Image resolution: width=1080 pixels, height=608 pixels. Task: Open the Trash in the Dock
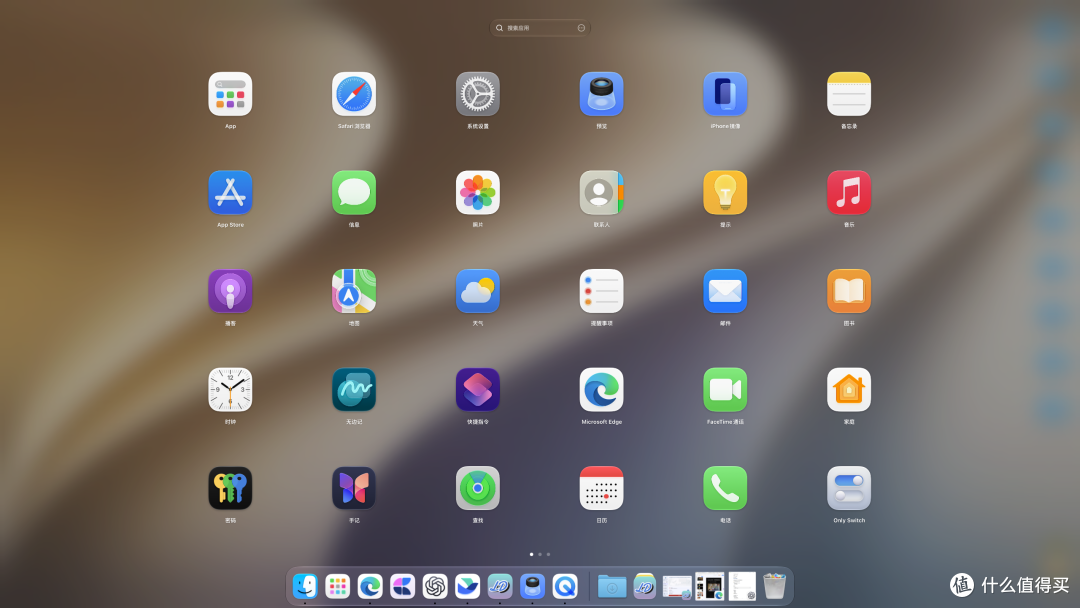click(x=774, y=586)
